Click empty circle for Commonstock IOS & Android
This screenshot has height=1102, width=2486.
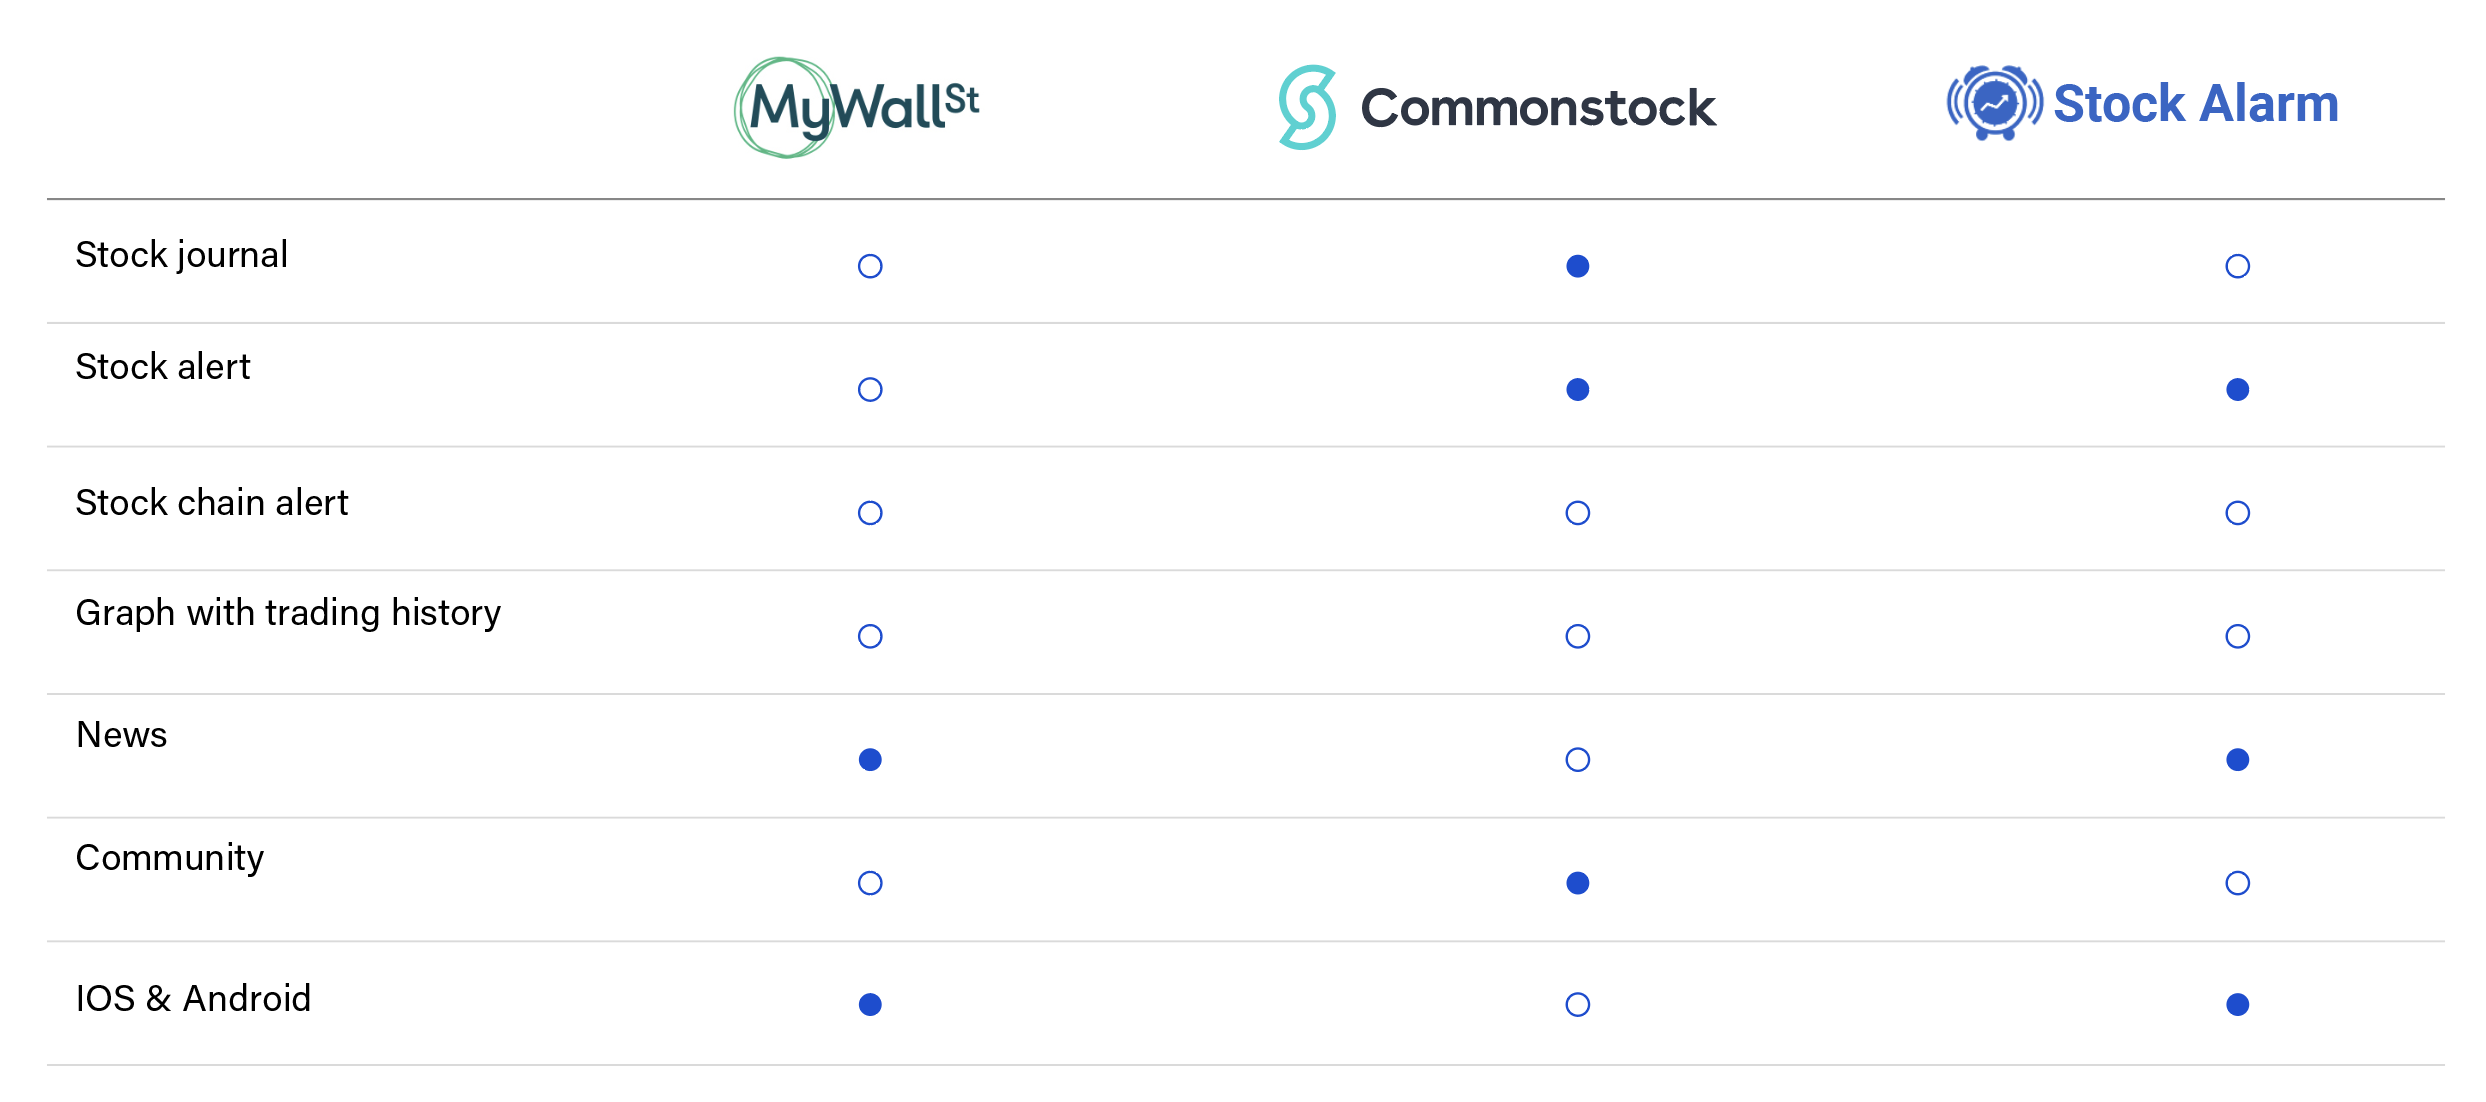[x=1578, y=1004]
